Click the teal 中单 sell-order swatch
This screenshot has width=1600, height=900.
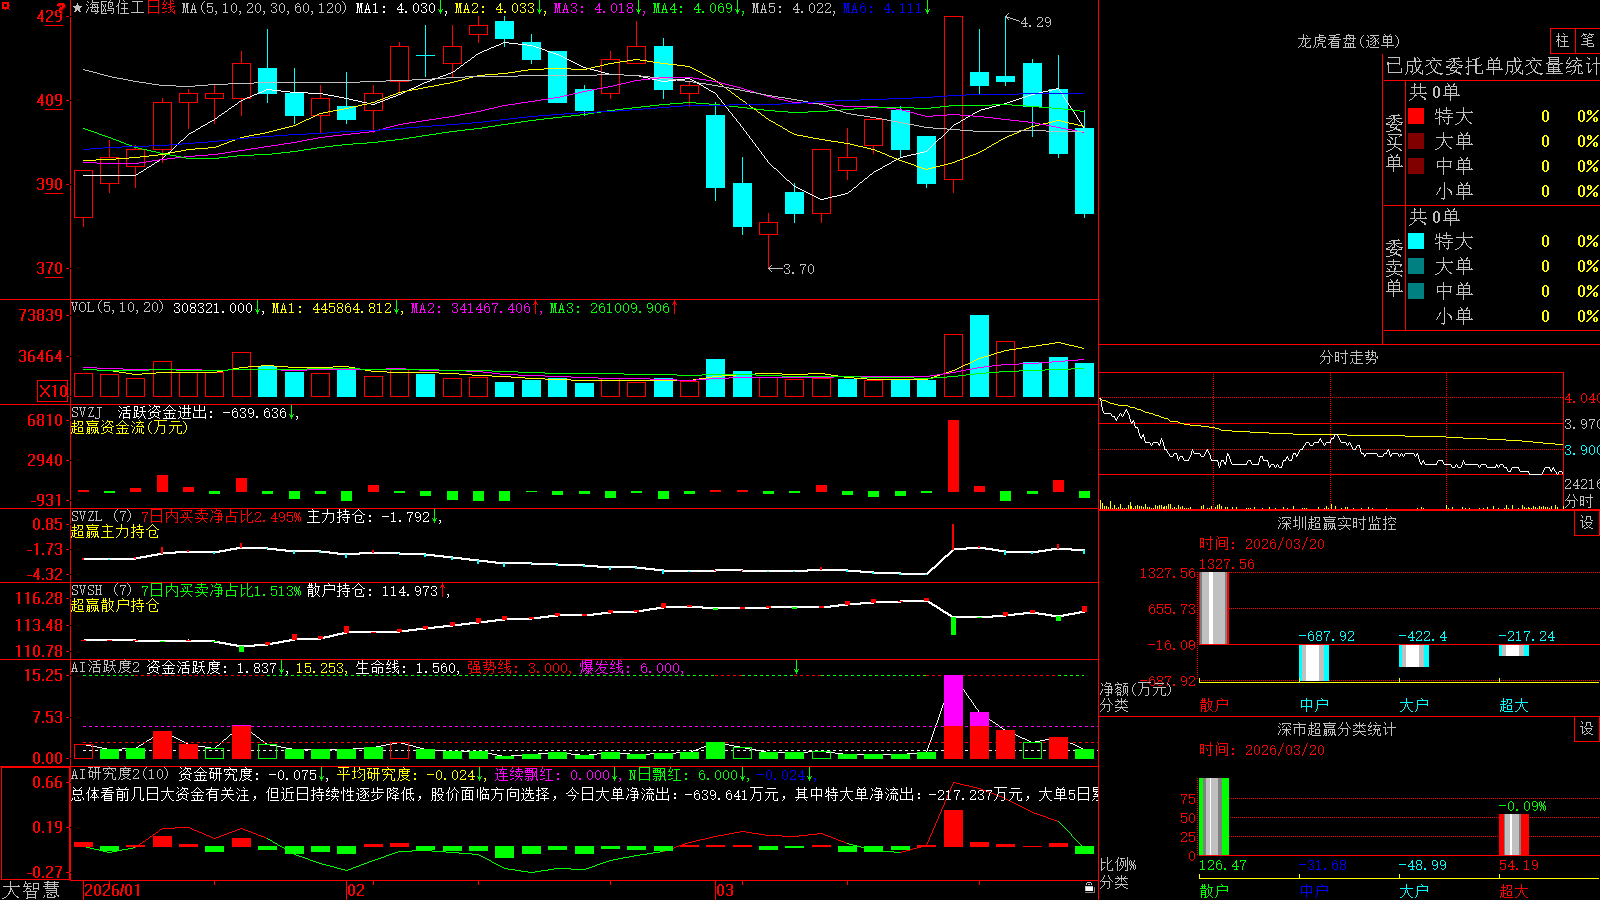coord(1416,291)
